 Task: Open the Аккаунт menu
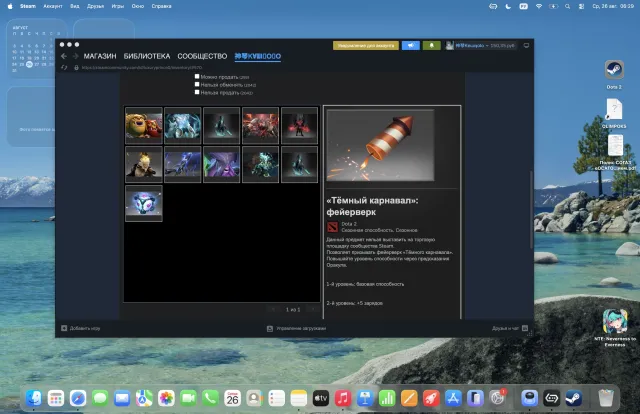tap(53, 6)
